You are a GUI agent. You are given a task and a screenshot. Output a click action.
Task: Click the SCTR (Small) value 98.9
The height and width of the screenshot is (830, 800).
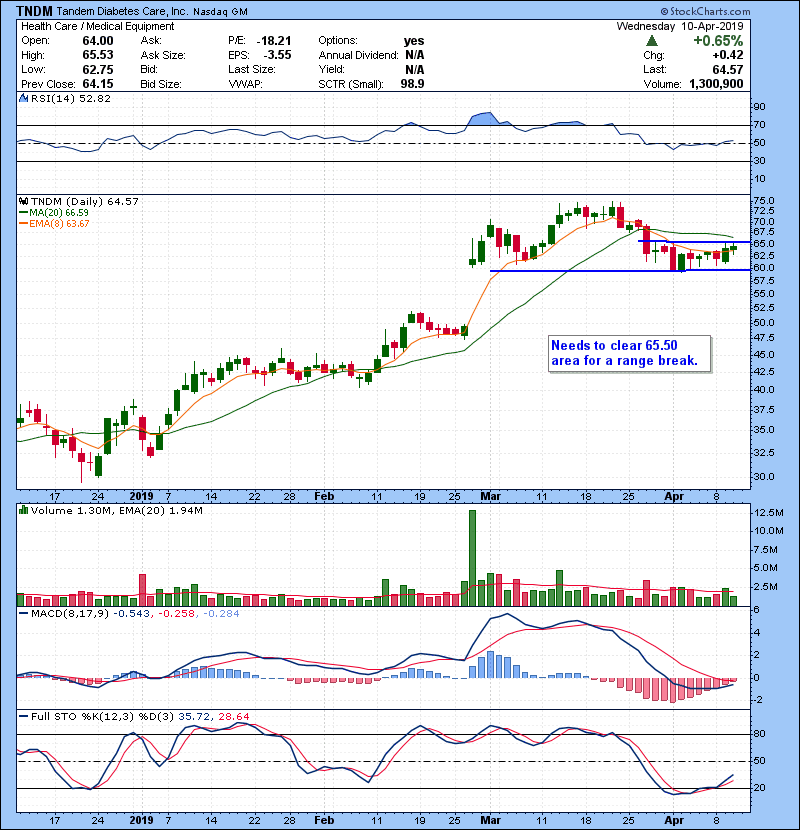pos(412,84)
